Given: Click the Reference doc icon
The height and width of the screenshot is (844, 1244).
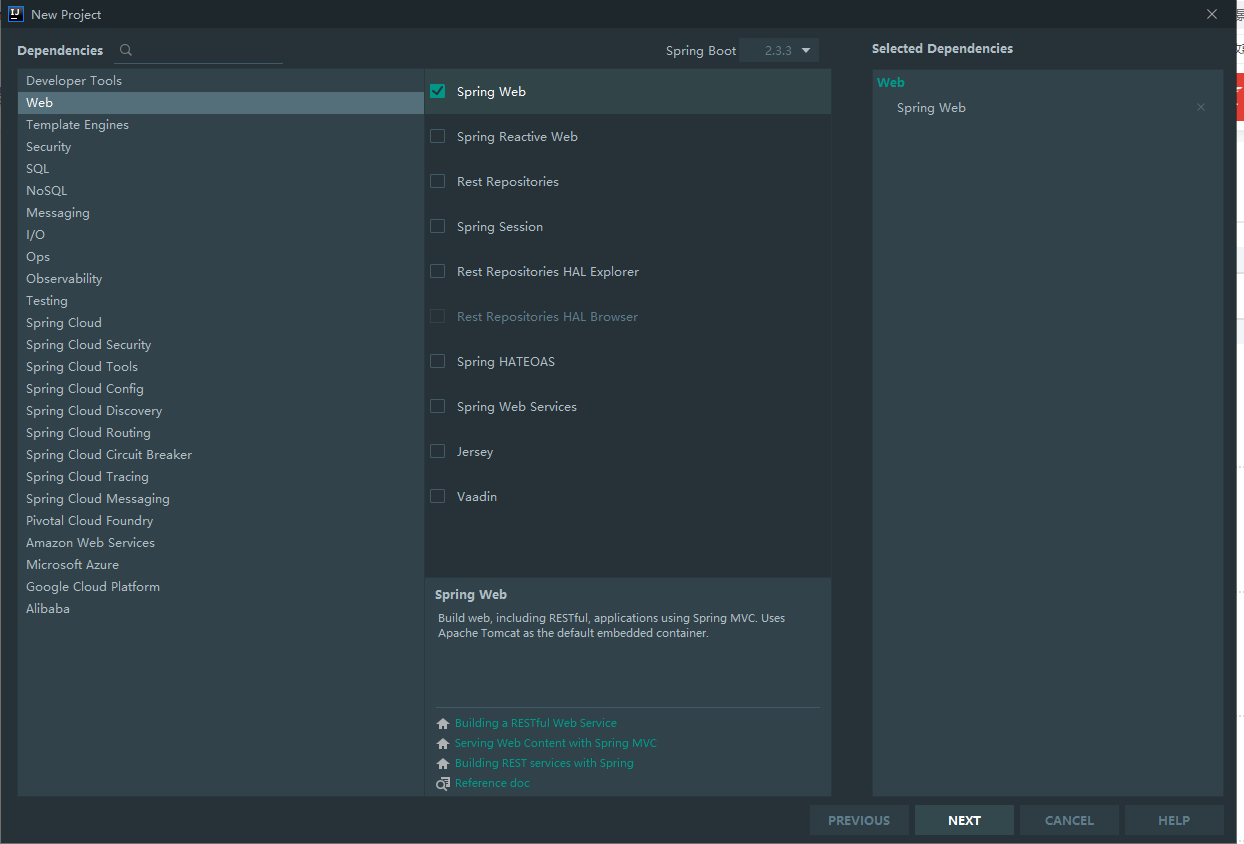Looking at the screenshot, I should click(443, 784).
